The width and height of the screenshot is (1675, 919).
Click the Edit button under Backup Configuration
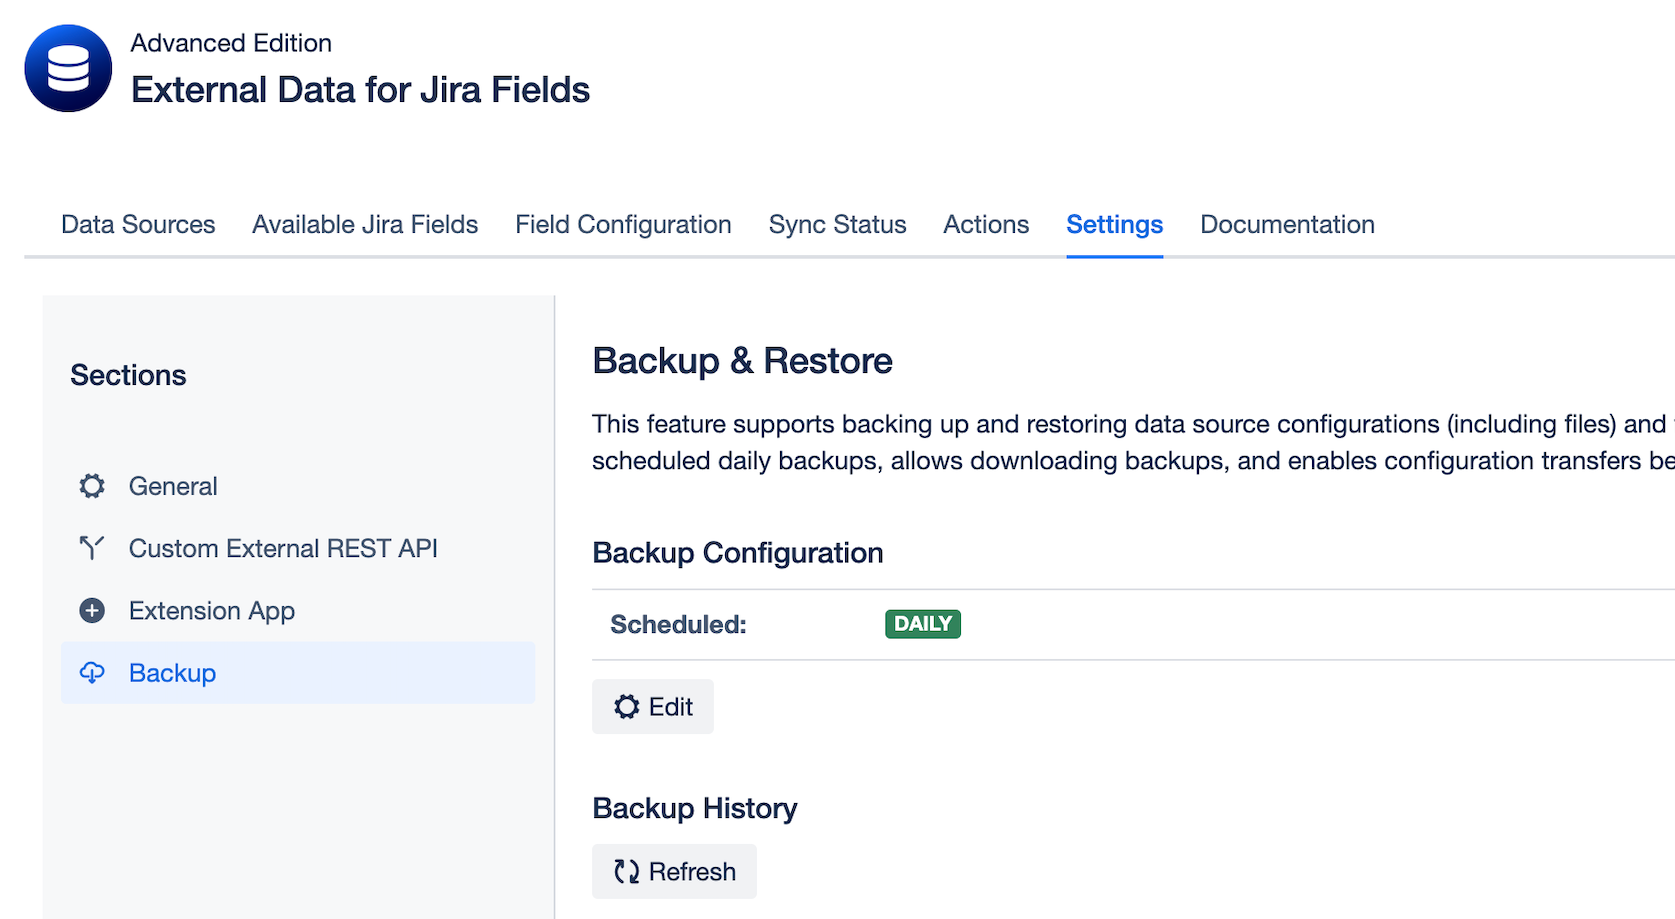[652, 706]
